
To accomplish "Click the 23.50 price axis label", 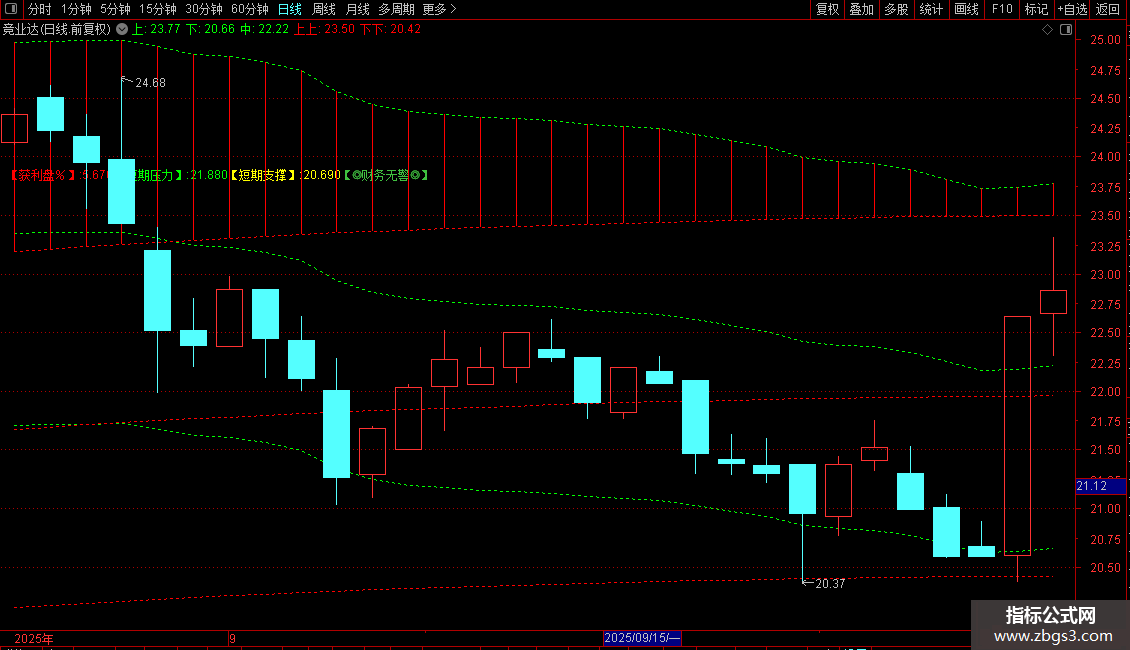I will [x=1105, y=216].
